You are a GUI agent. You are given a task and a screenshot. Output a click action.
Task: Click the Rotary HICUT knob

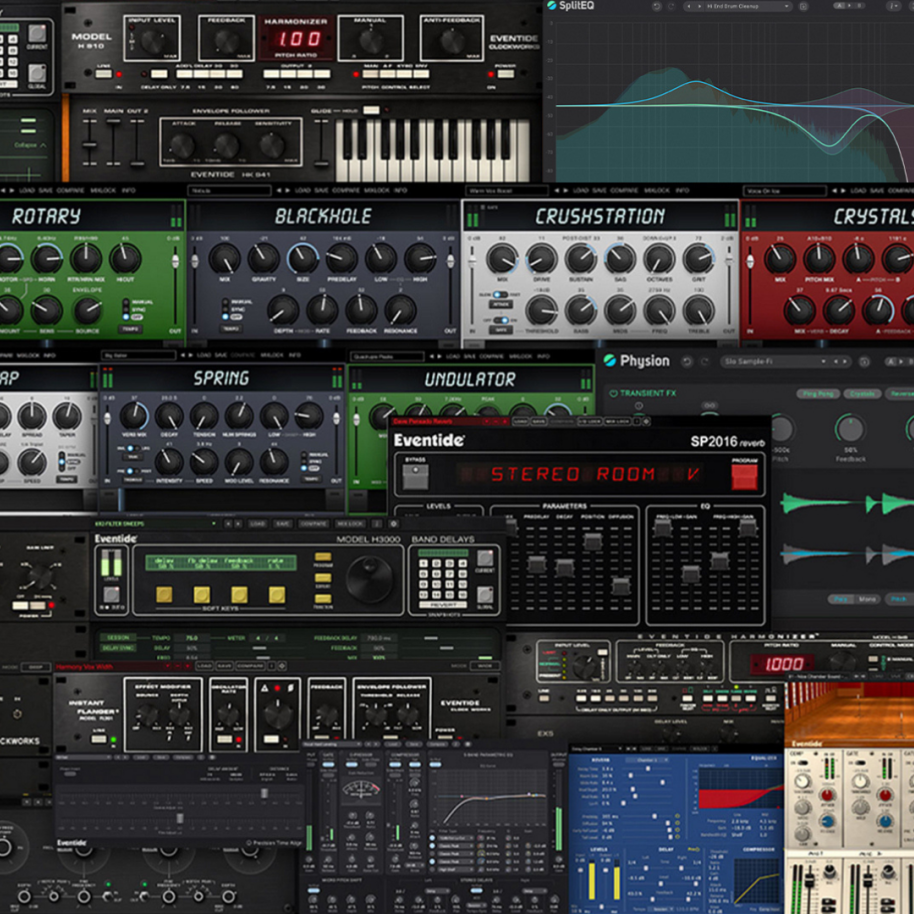(125, 258)
